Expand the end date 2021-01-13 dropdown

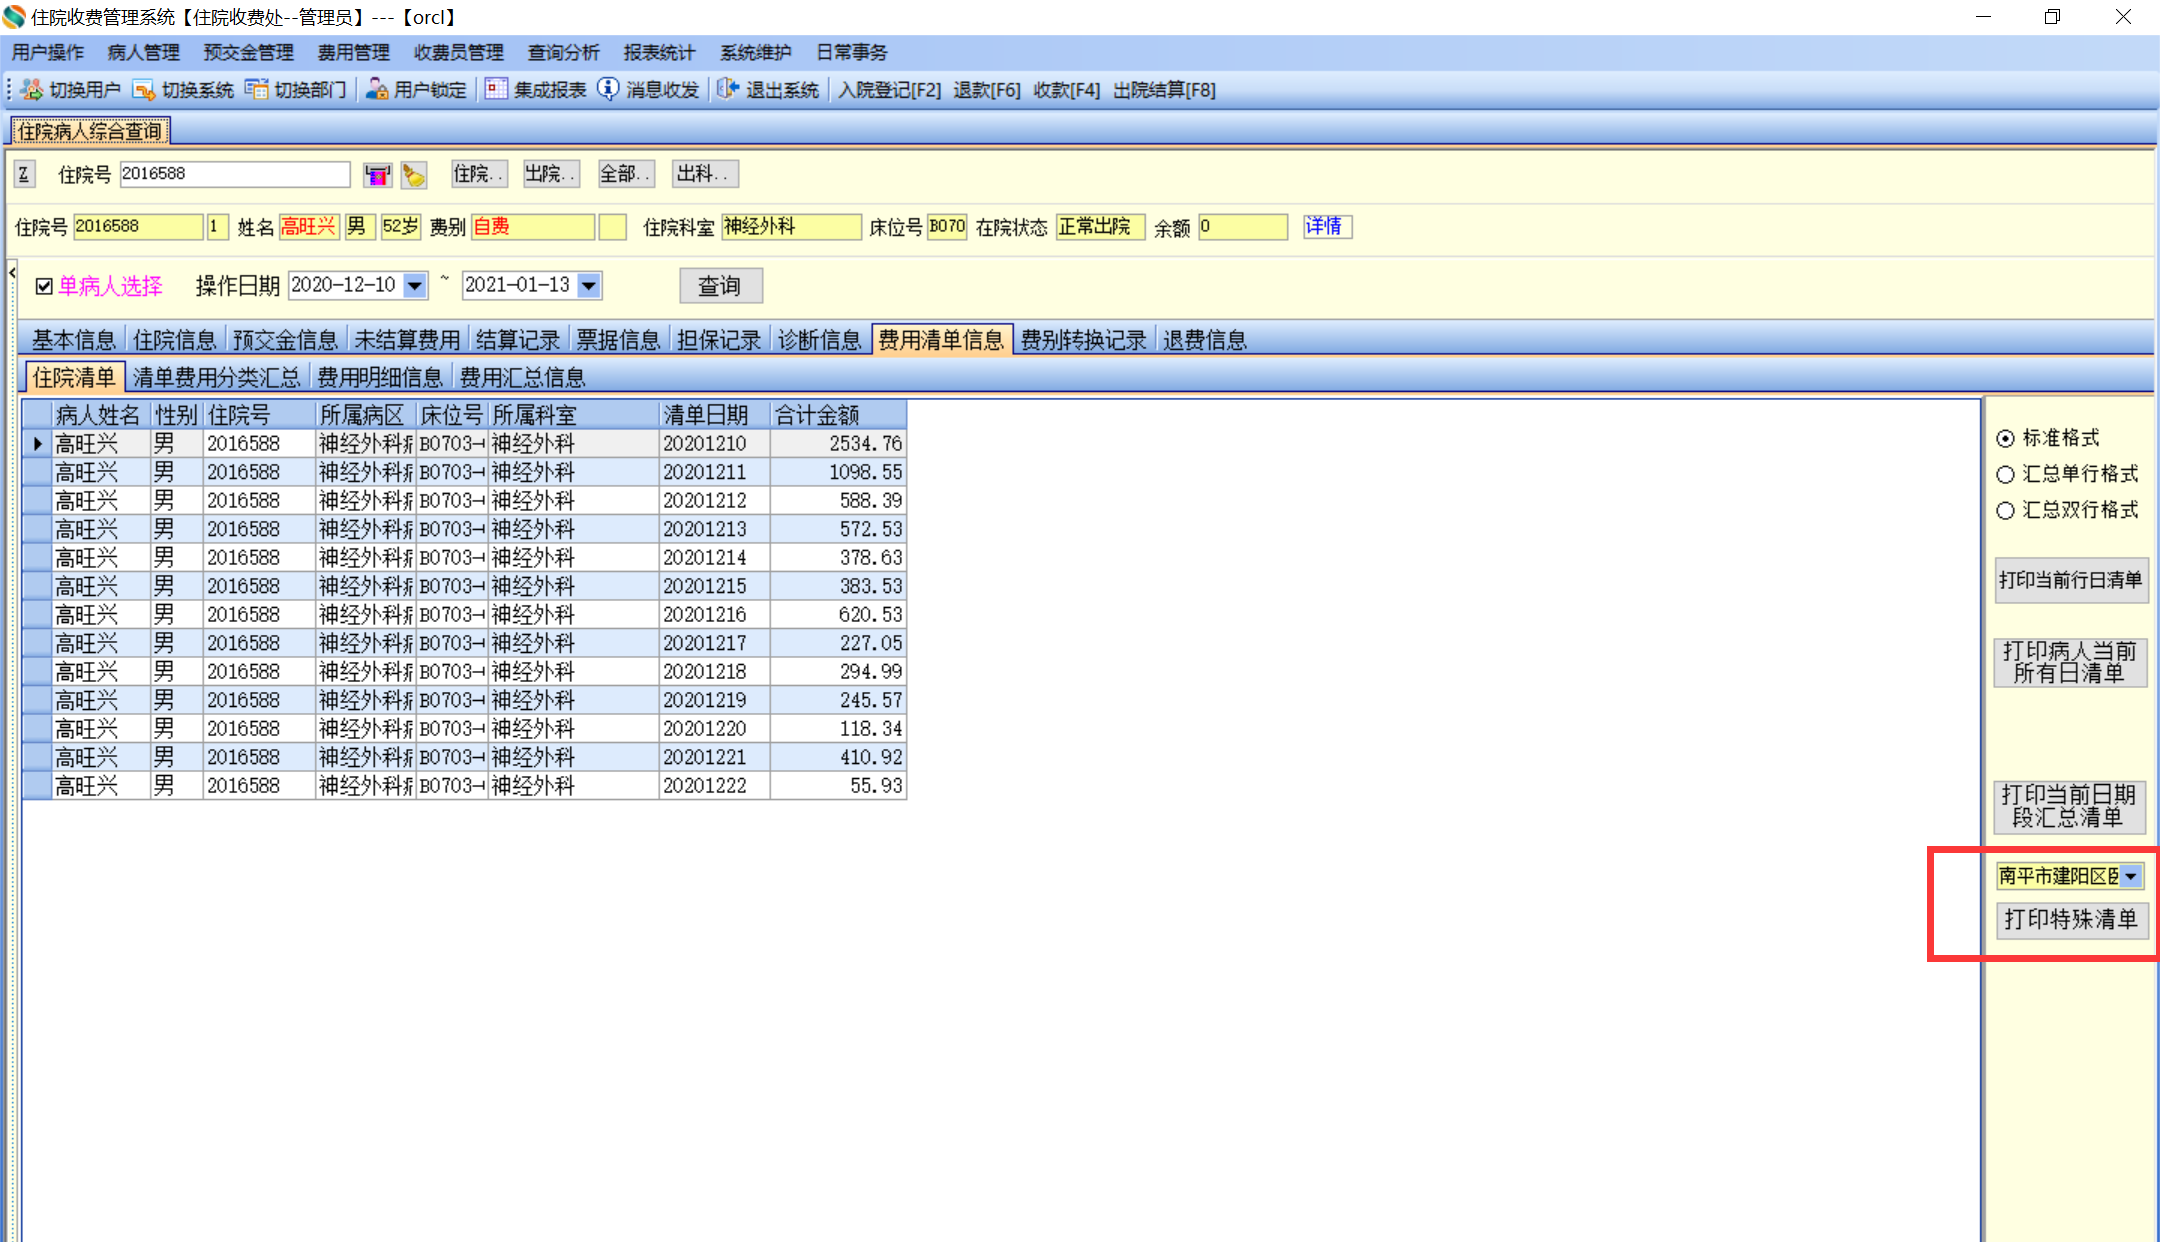(x=589, y=286)
